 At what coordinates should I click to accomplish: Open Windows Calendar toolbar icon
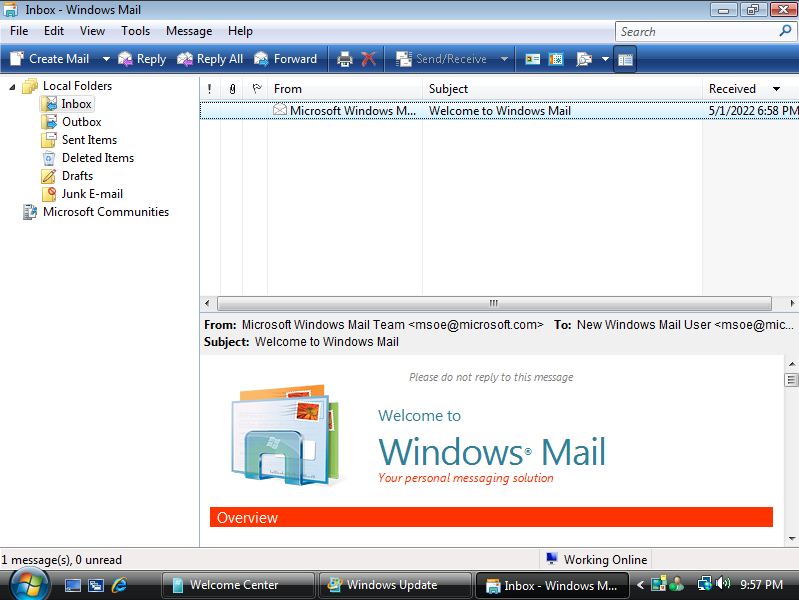(556, 59)
